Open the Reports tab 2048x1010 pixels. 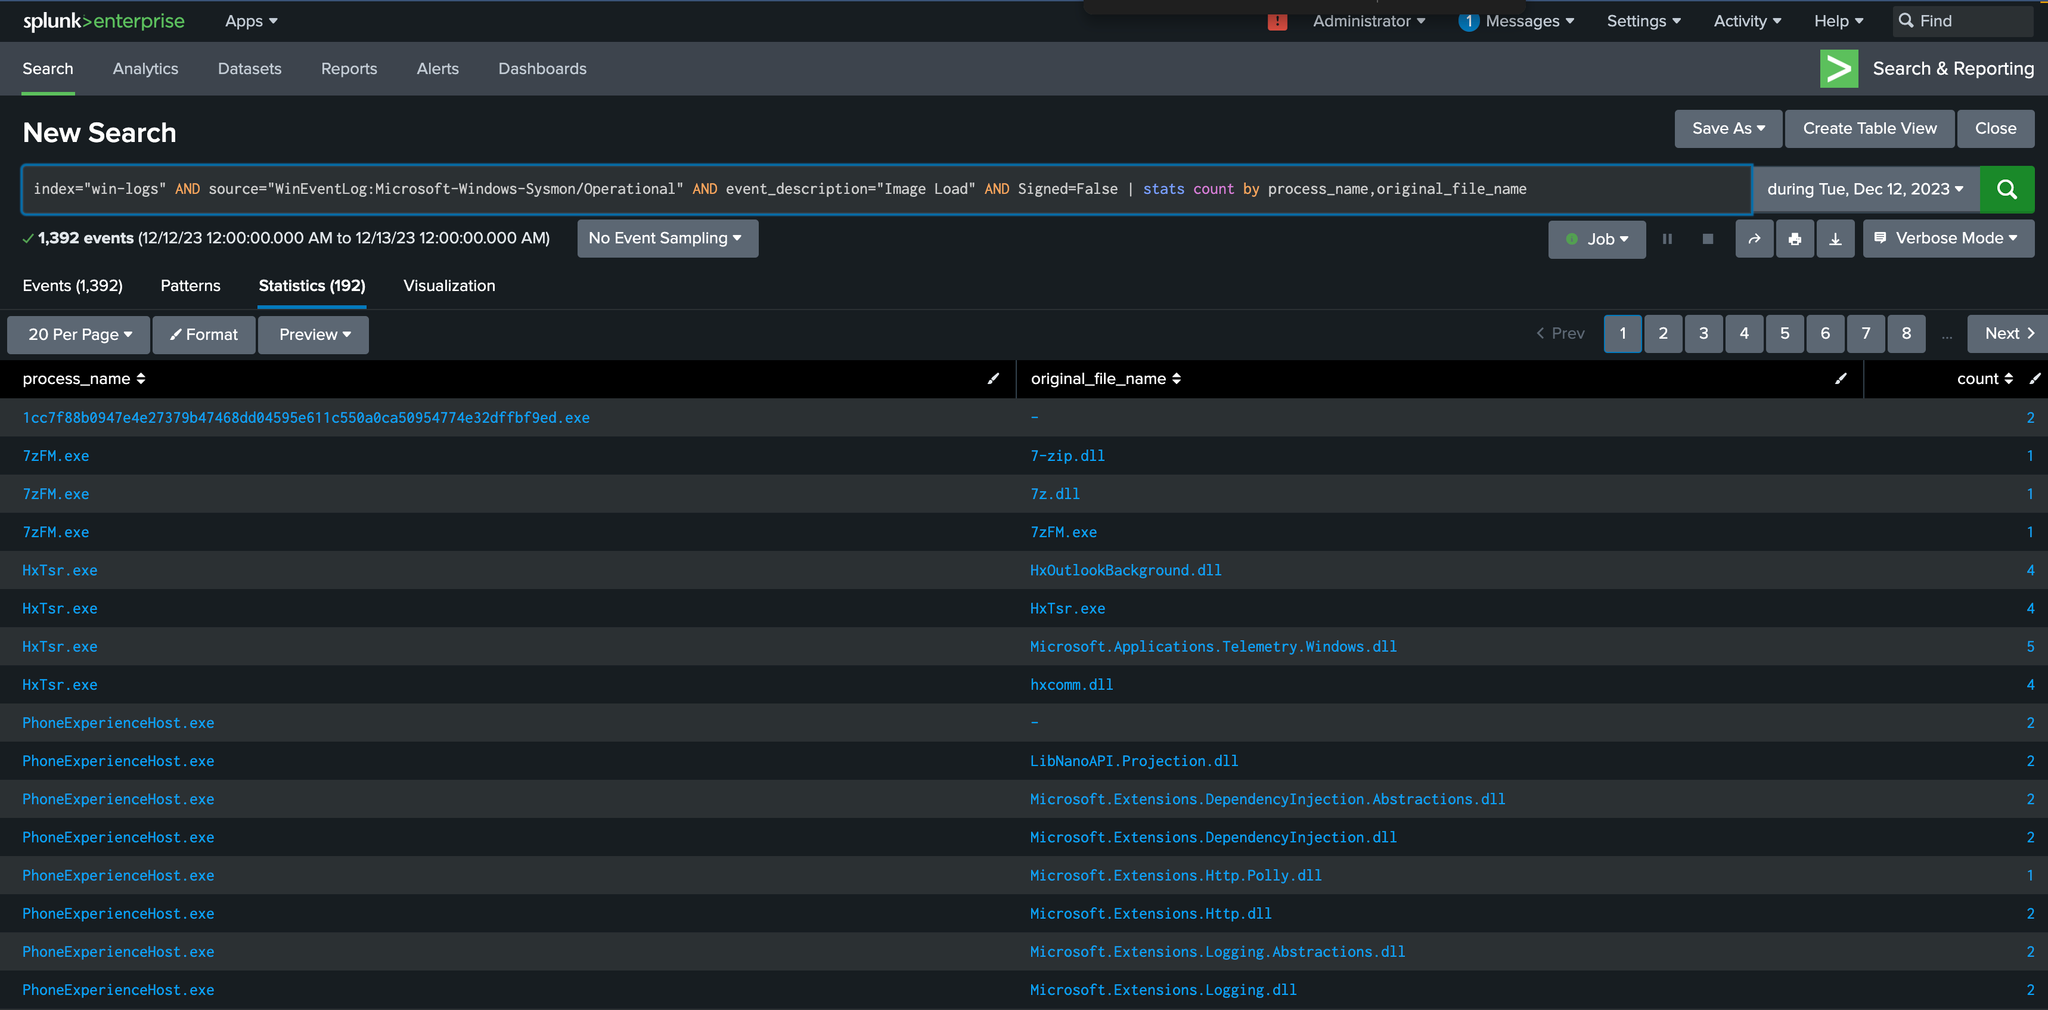click(x=349, y=69)
